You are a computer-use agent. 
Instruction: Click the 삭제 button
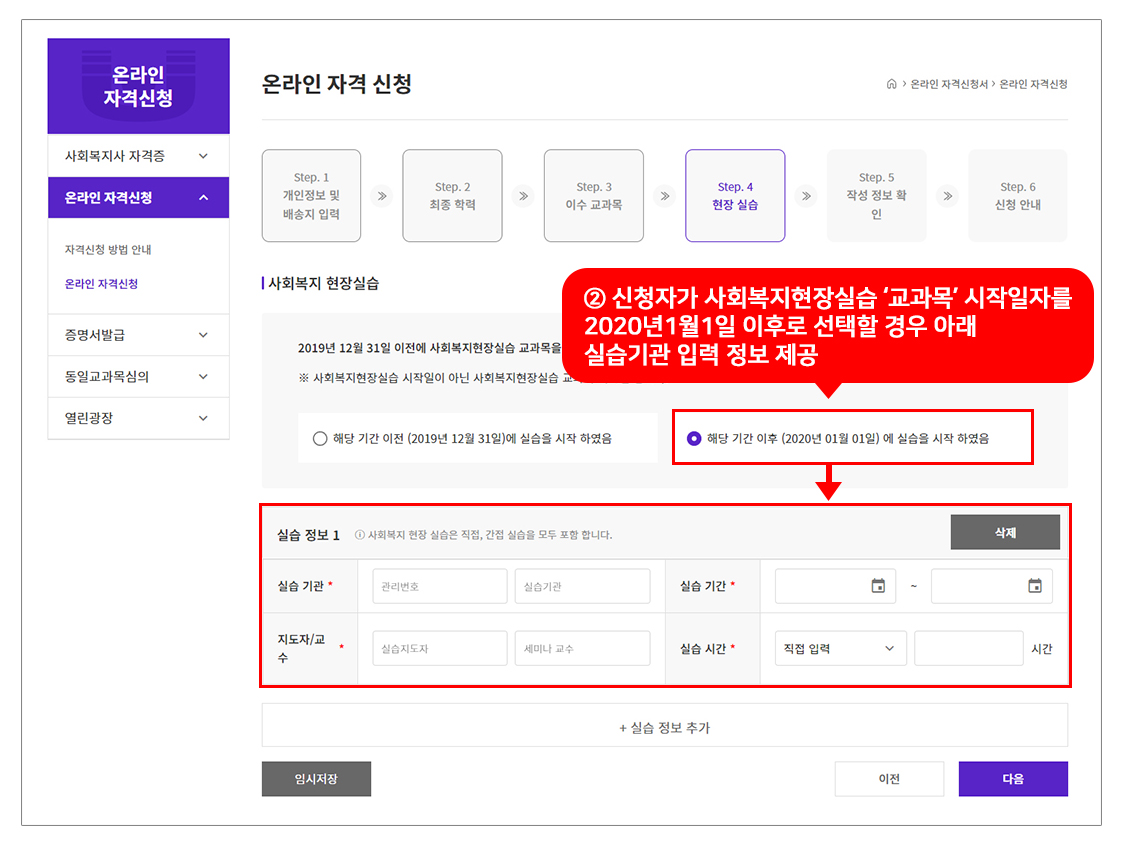point(1004,533)
